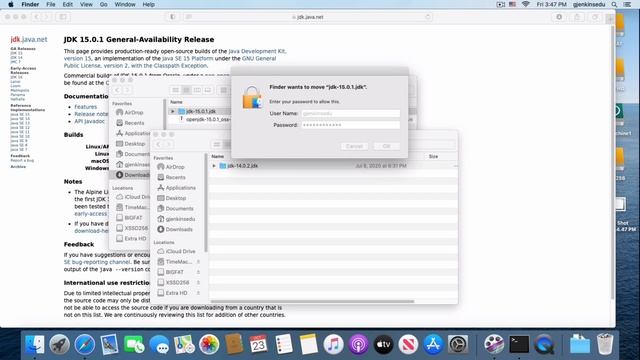Open the Trash in the Dock
The image size is (640, 360).
tap(605, 344)
